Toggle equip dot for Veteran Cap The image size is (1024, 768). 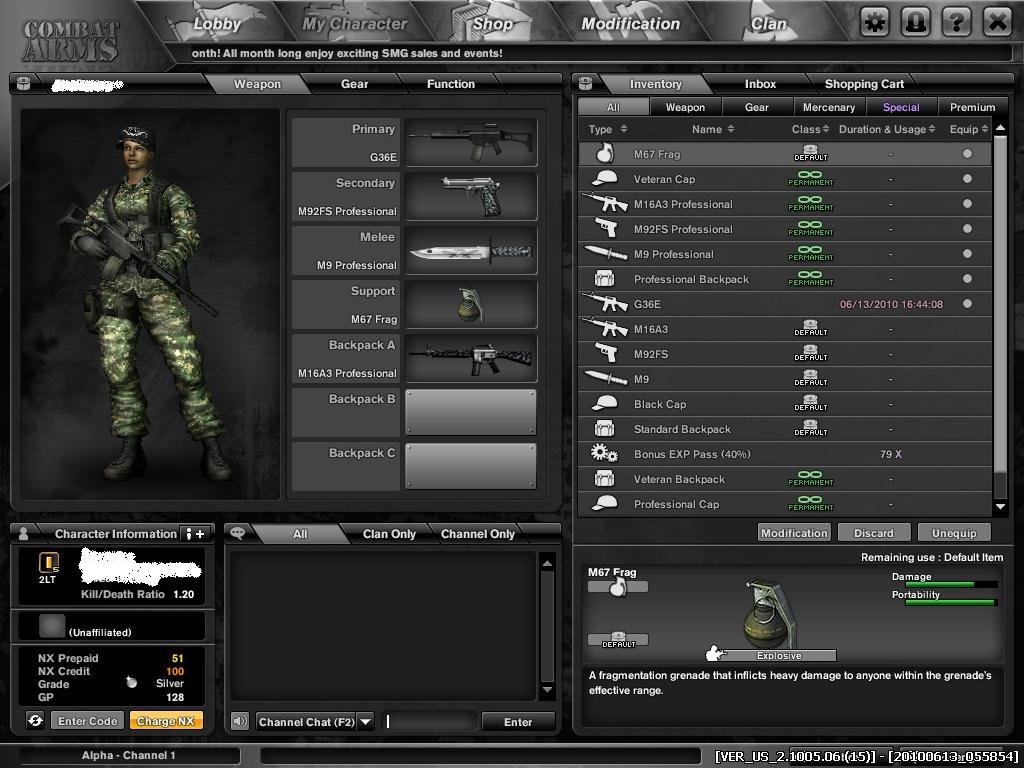click(967, 178)
